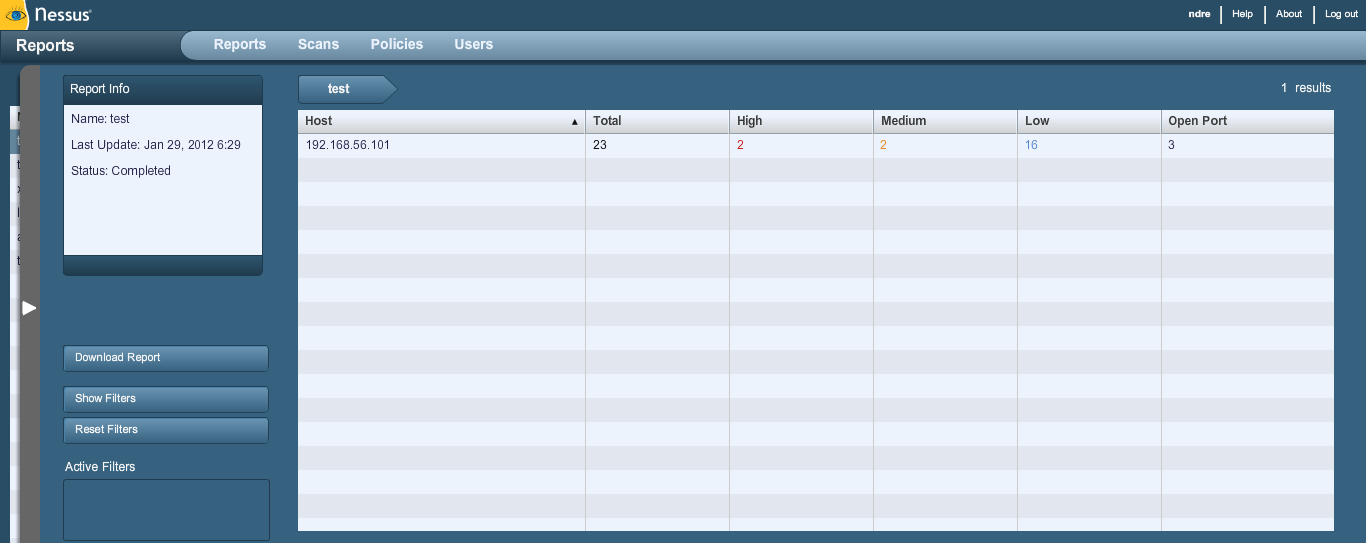Viewport: 1366px width, 543px height.
Task: Open the Reports navigation tab
Action: tap(240, 44)
